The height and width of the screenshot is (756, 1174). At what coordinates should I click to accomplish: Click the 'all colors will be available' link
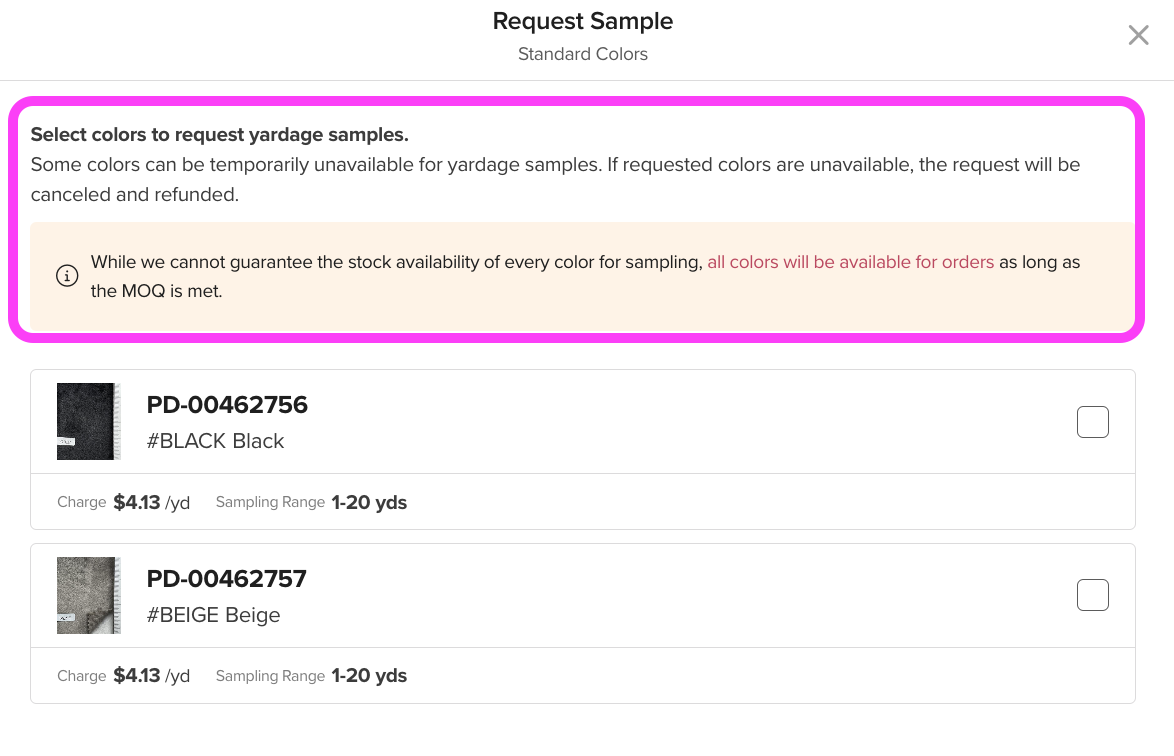tap(851, 262)
